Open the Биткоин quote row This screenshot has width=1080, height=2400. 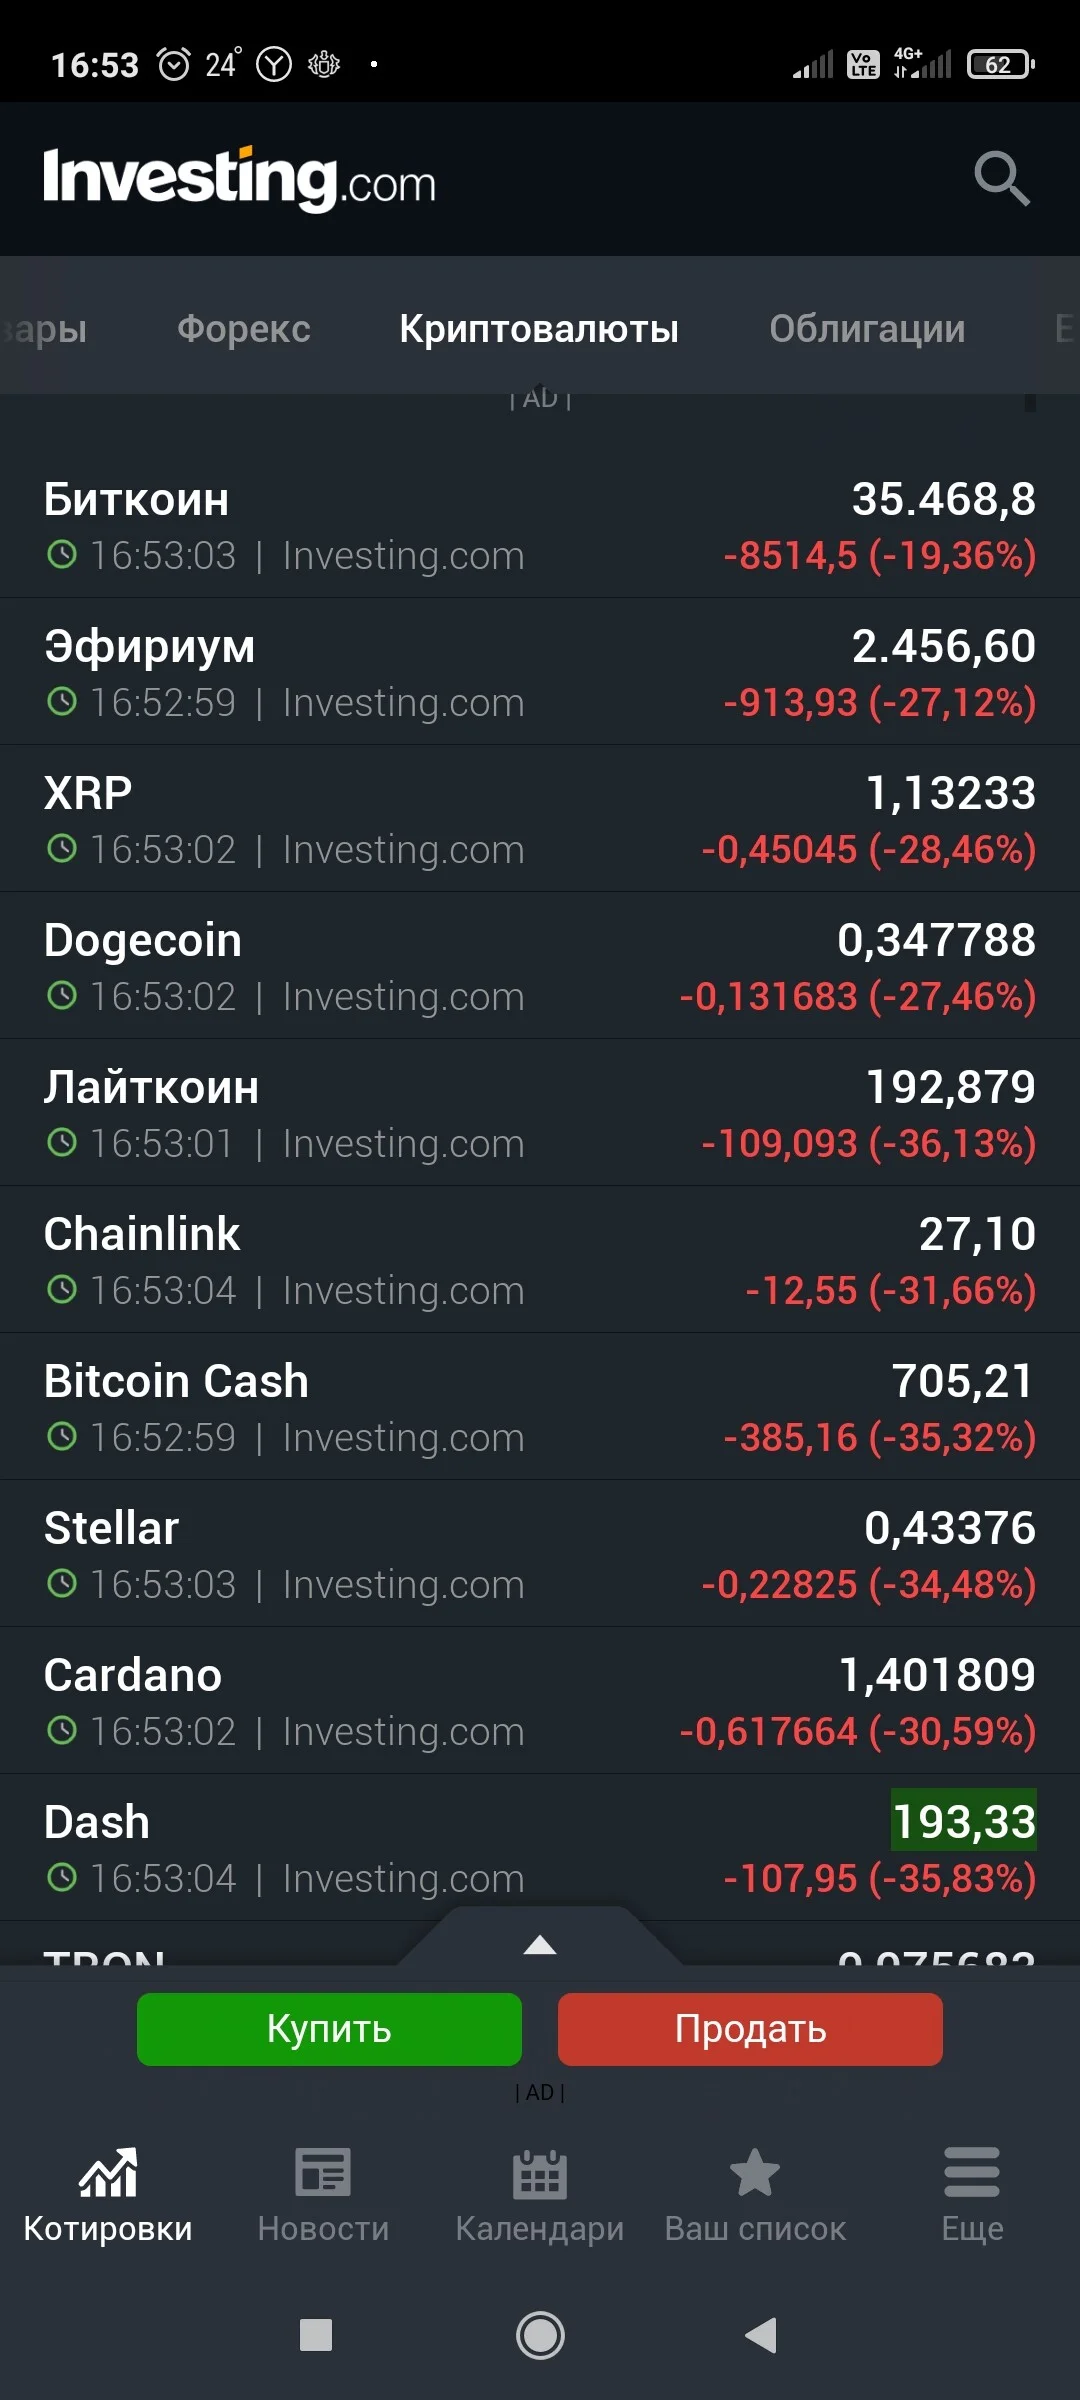[x=540, y=525]
